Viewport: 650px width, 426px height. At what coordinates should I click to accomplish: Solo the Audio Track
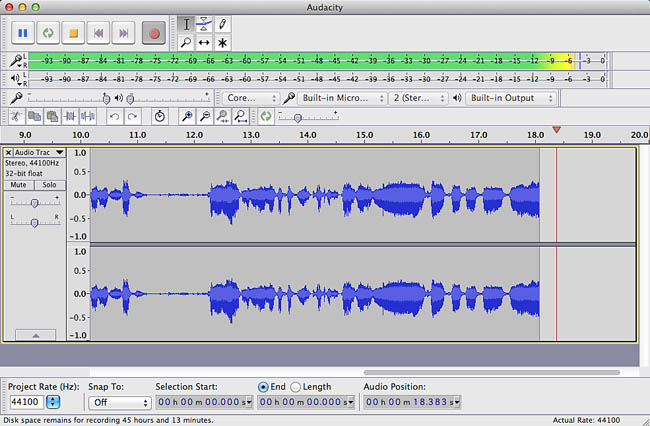[x=49, y=185]
